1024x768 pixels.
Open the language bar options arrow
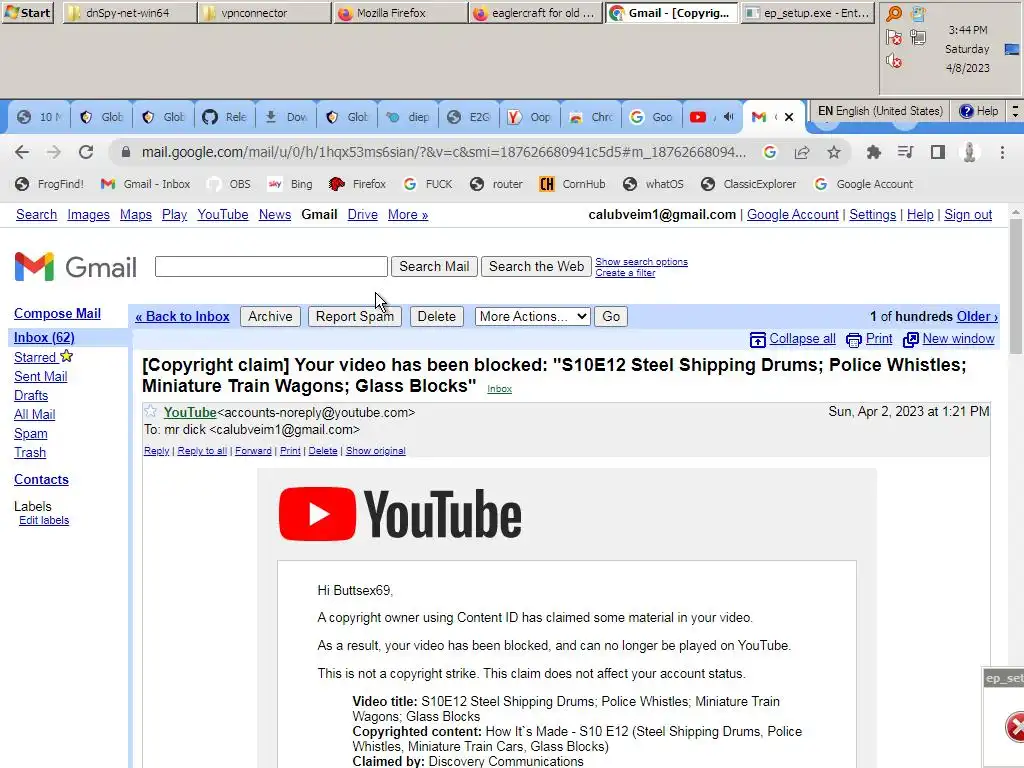point(1015,111)
